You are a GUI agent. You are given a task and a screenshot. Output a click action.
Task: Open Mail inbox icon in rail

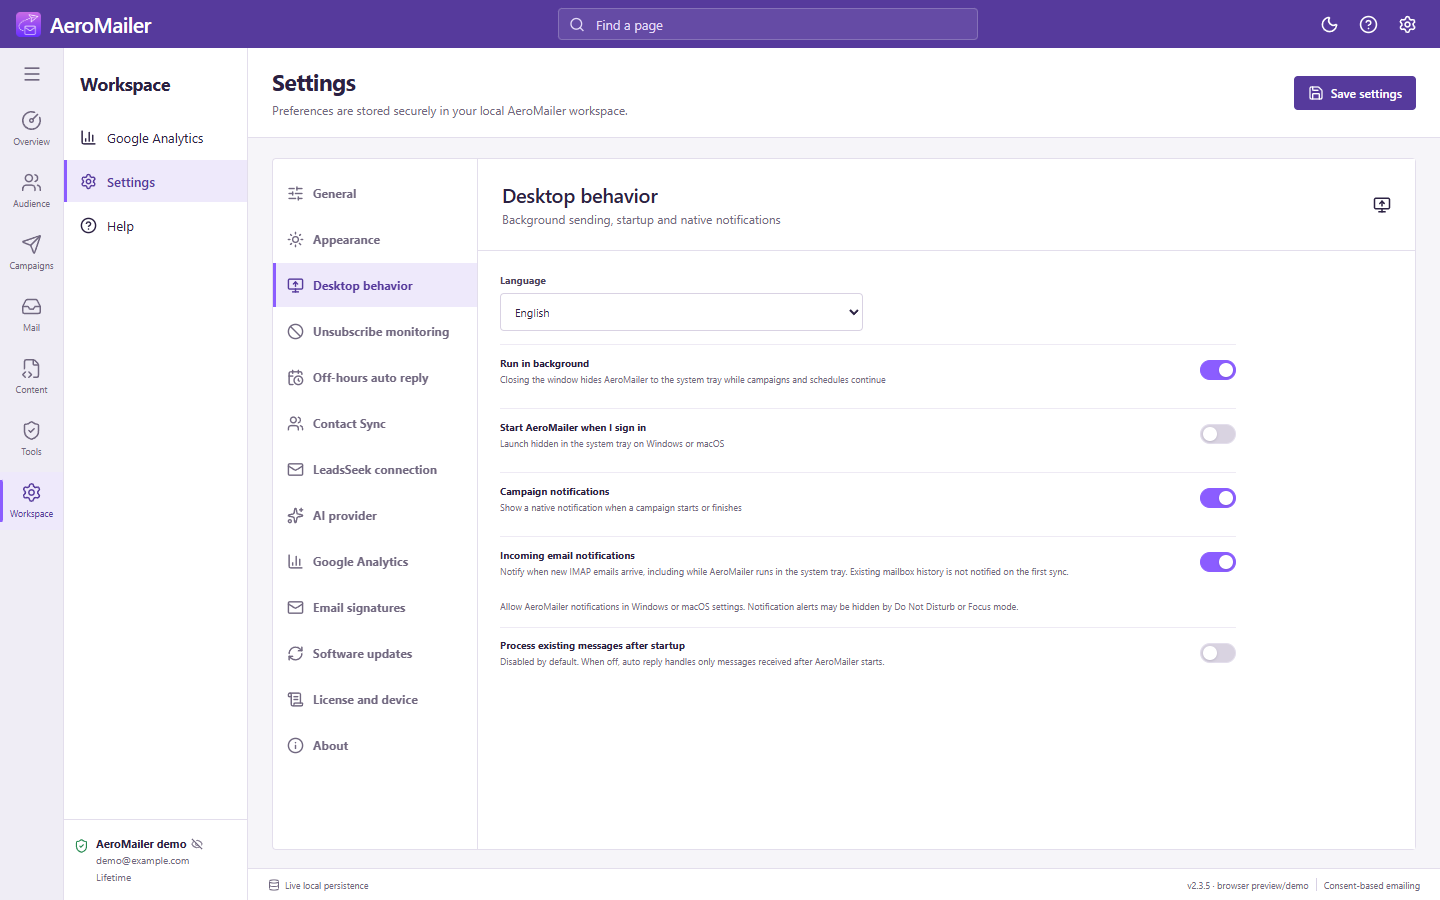[x=32, y=314]
